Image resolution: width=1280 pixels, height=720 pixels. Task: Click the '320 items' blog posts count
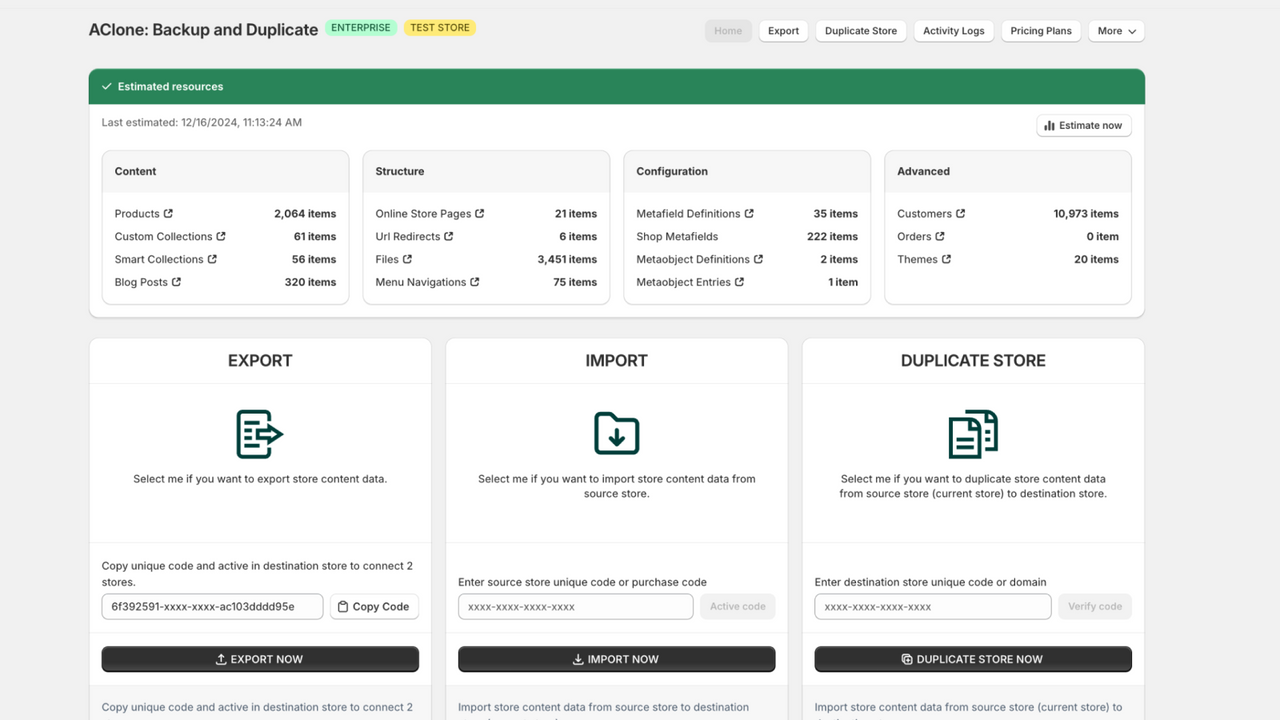tap(310, 282)
